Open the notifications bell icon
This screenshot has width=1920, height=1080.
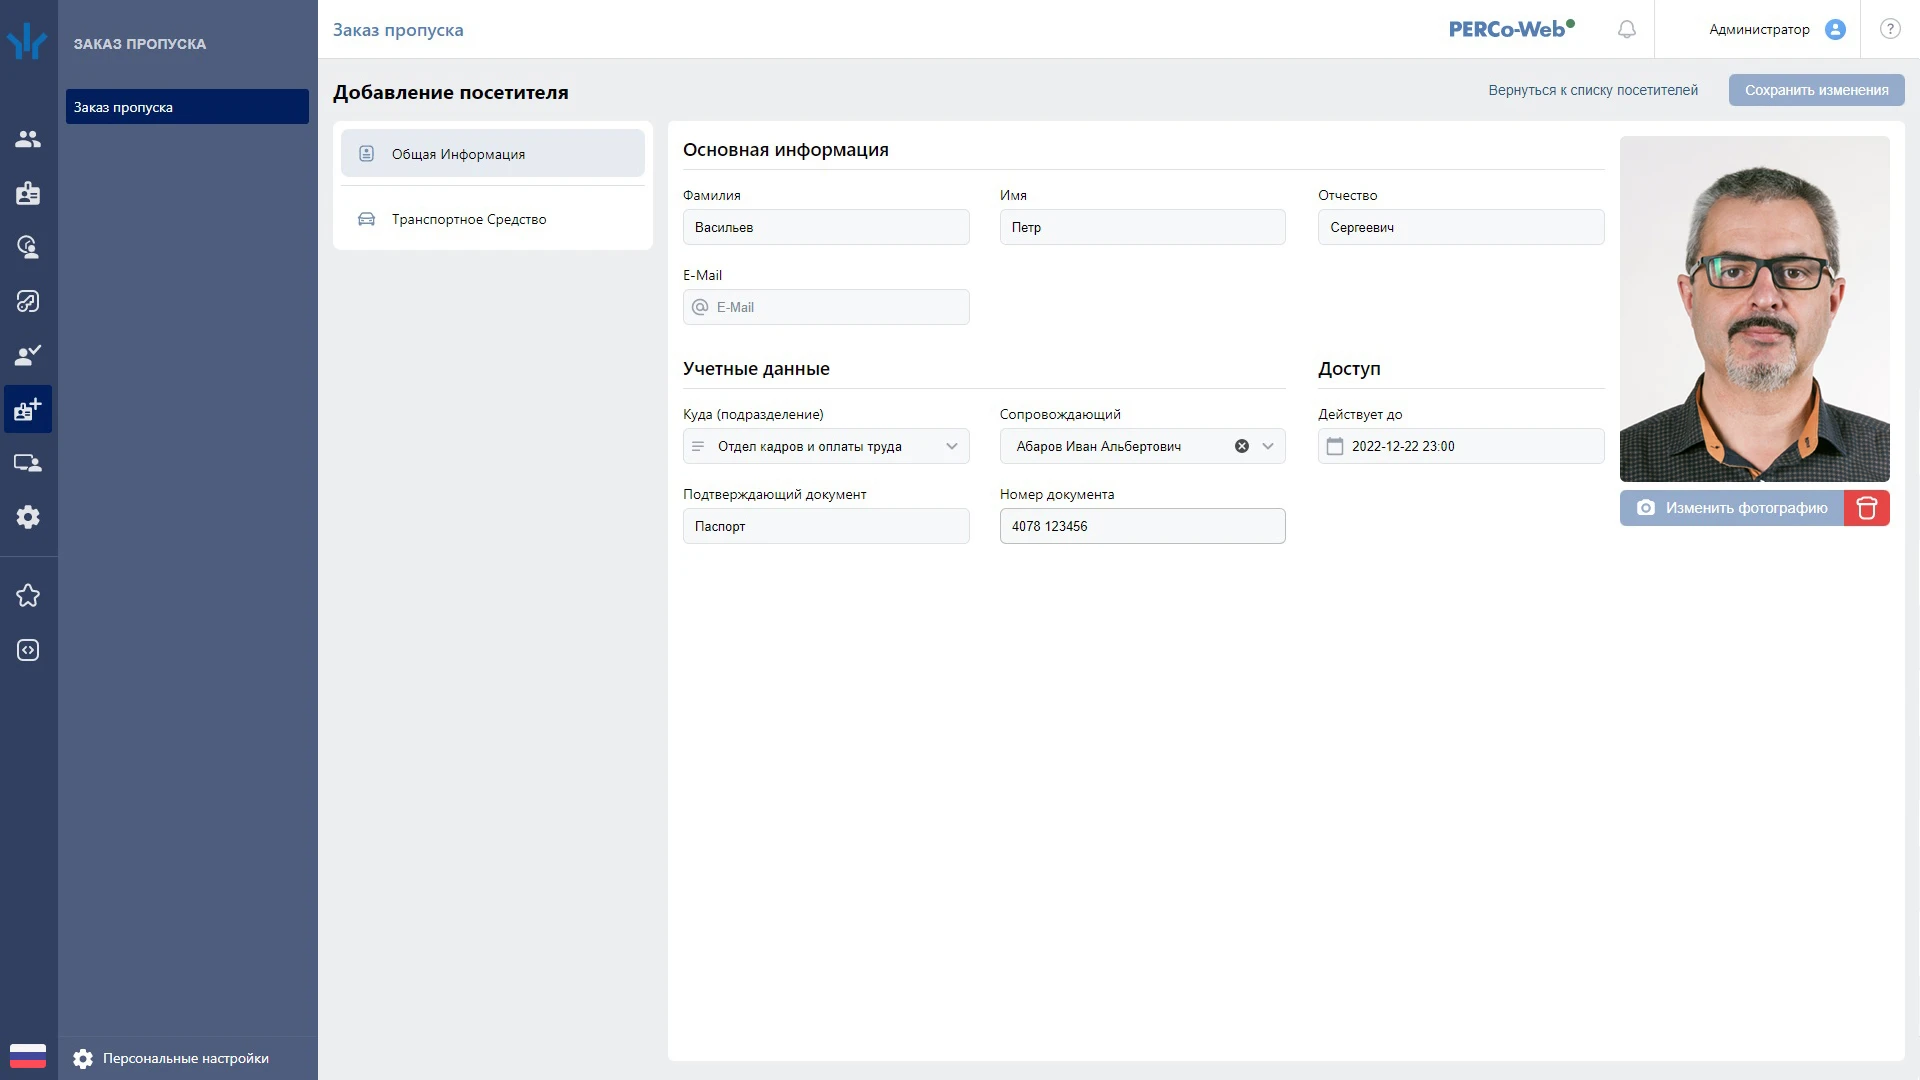click(x=1627, y=29)
